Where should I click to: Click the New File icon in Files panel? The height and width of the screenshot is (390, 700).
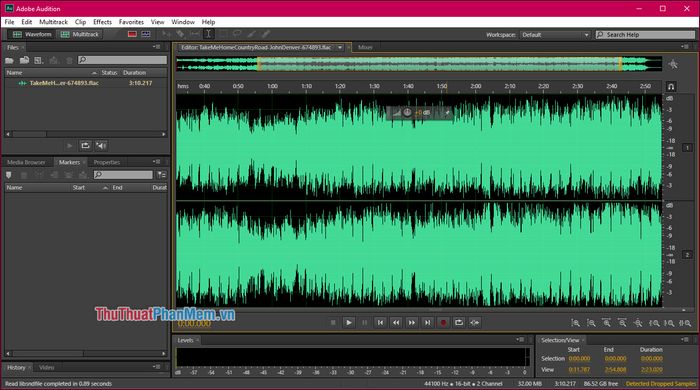(39, 60)
